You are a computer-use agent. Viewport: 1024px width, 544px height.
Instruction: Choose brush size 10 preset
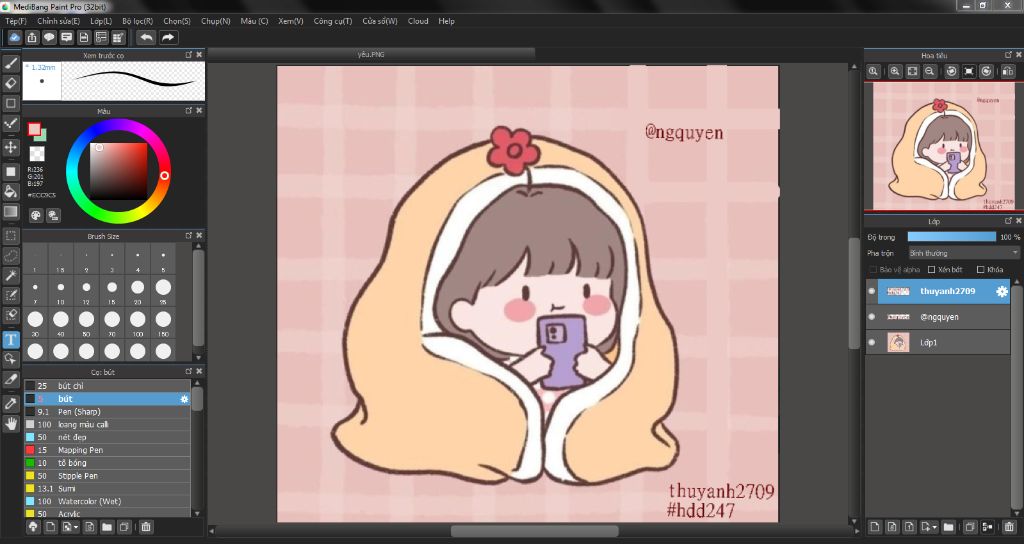tap(61, 291)
